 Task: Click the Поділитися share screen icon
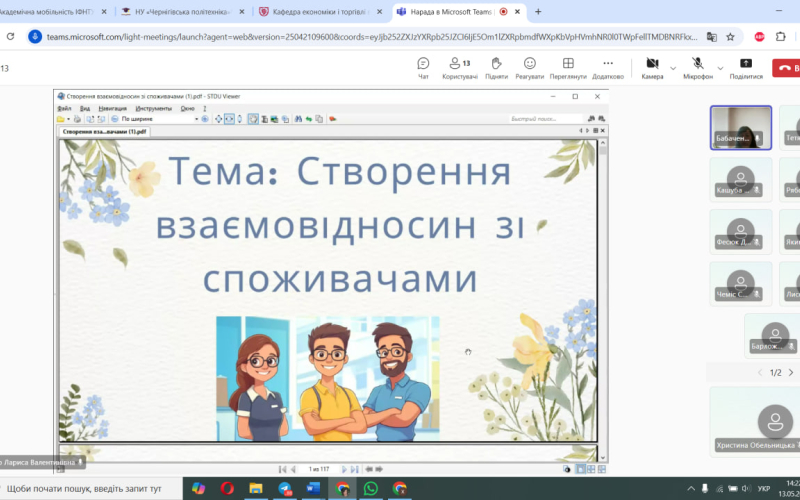(x=746, y=63)
